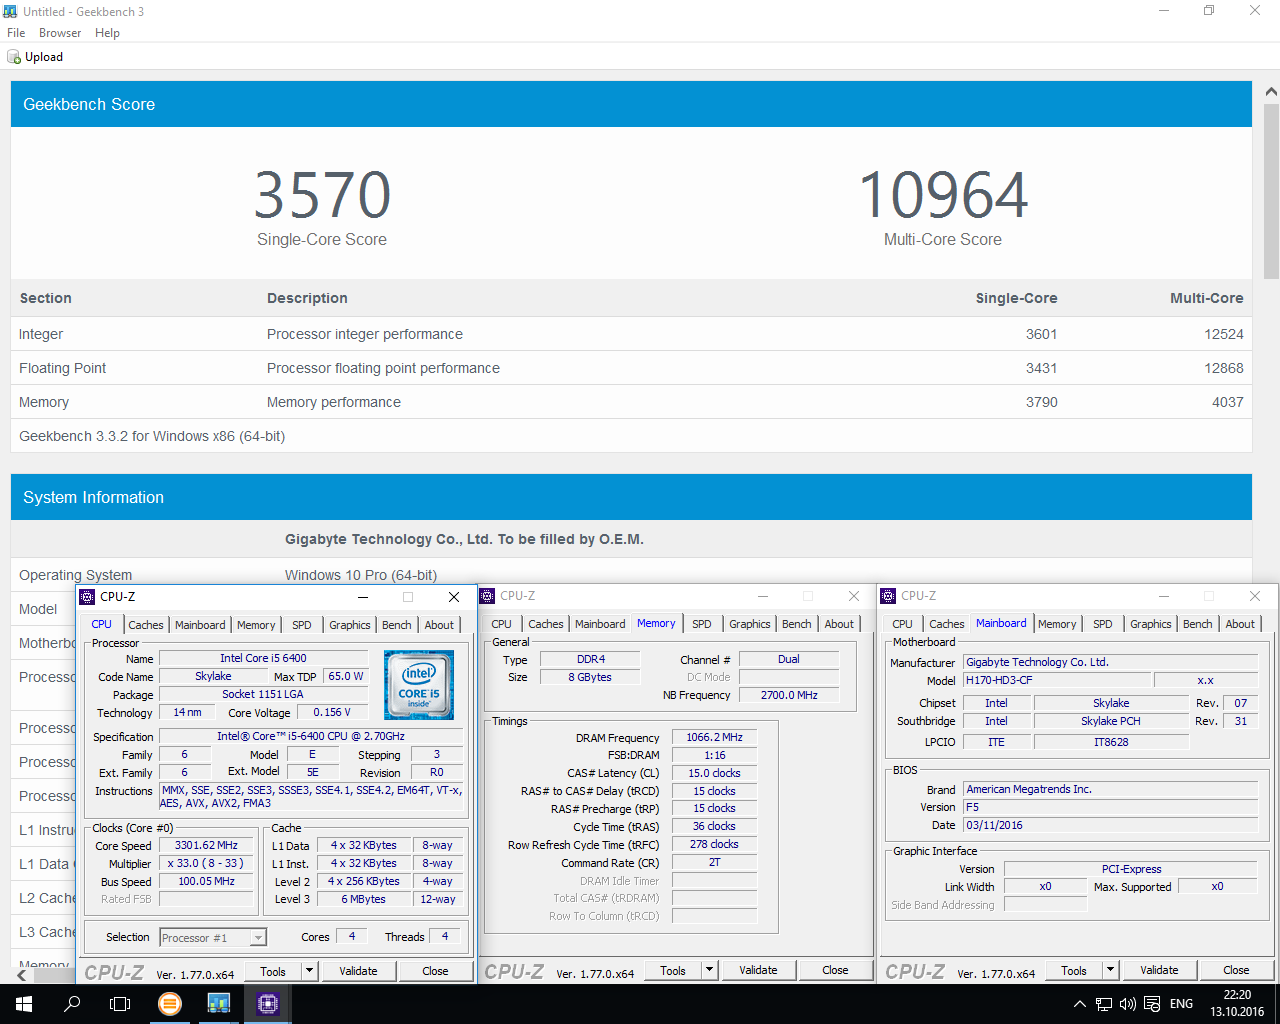Select the Caches tab in left CPU-Z window

click(x=146, y=625)
